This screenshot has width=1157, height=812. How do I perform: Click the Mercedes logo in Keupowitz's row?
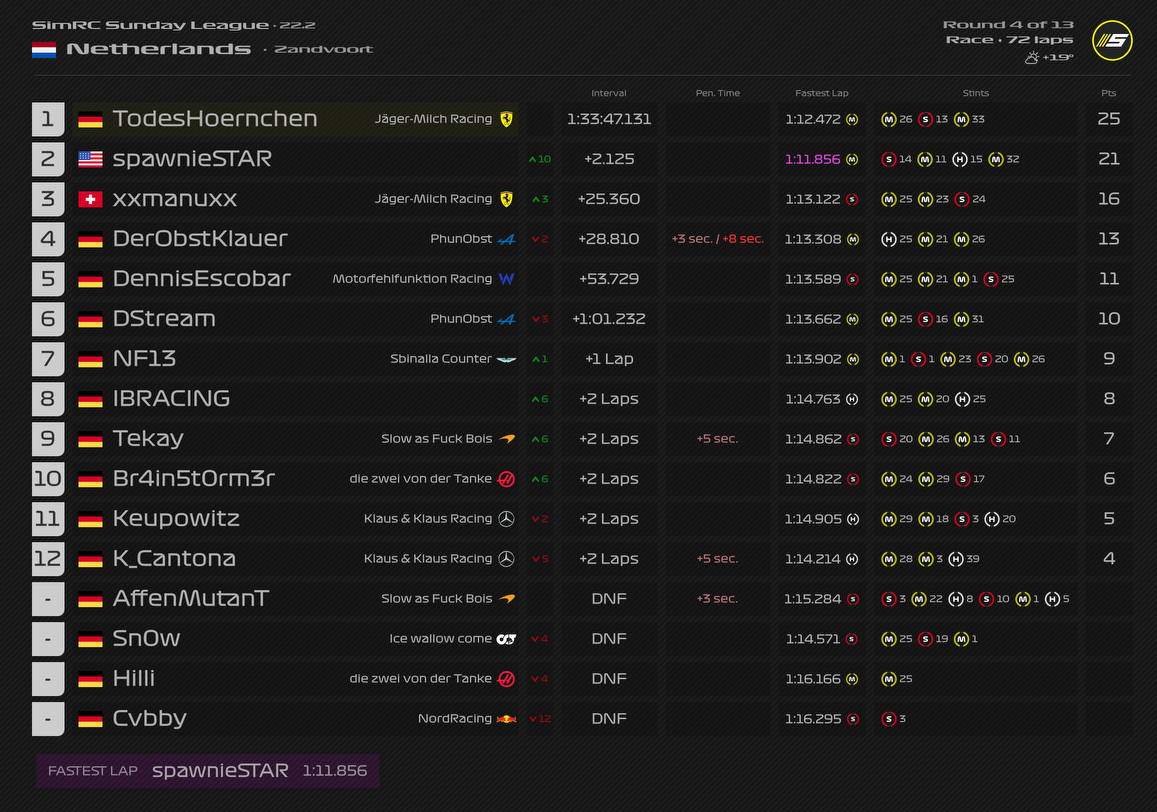(x=506, y=519)
